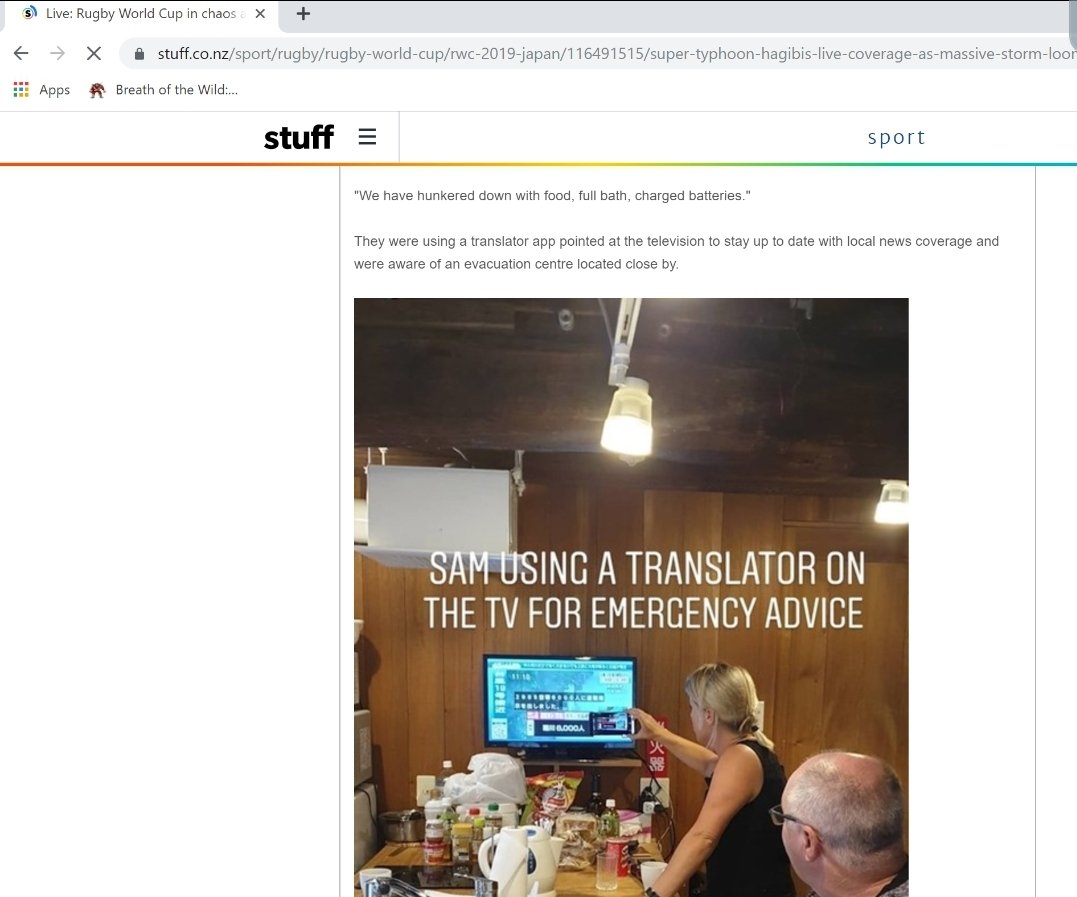Select the Live: Rugby World Cup tab
The width and height of the screenshot is (1077, 897).
141,14
